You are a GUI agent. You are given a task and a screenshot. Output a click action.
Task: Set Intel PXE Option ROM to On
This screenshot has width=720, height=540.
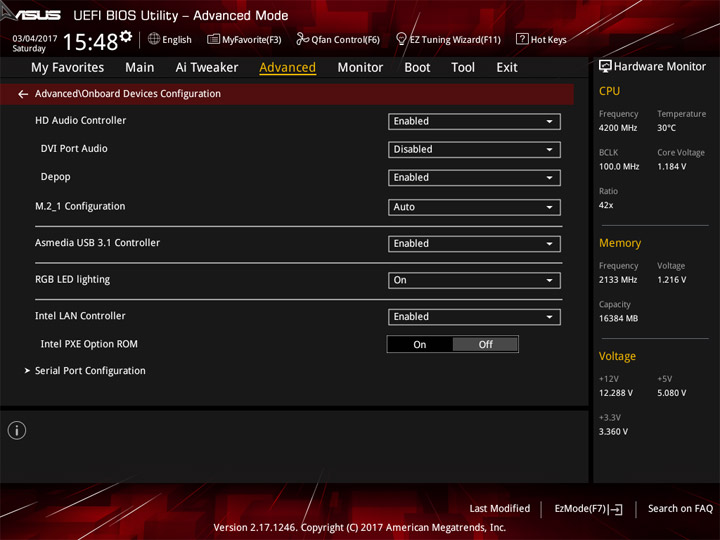[x=420, y=344]
